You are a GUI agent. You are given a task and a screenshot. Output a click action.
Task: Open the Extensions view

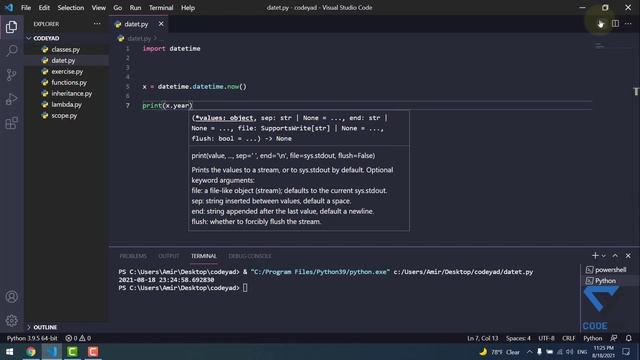(x=11, y=123)
